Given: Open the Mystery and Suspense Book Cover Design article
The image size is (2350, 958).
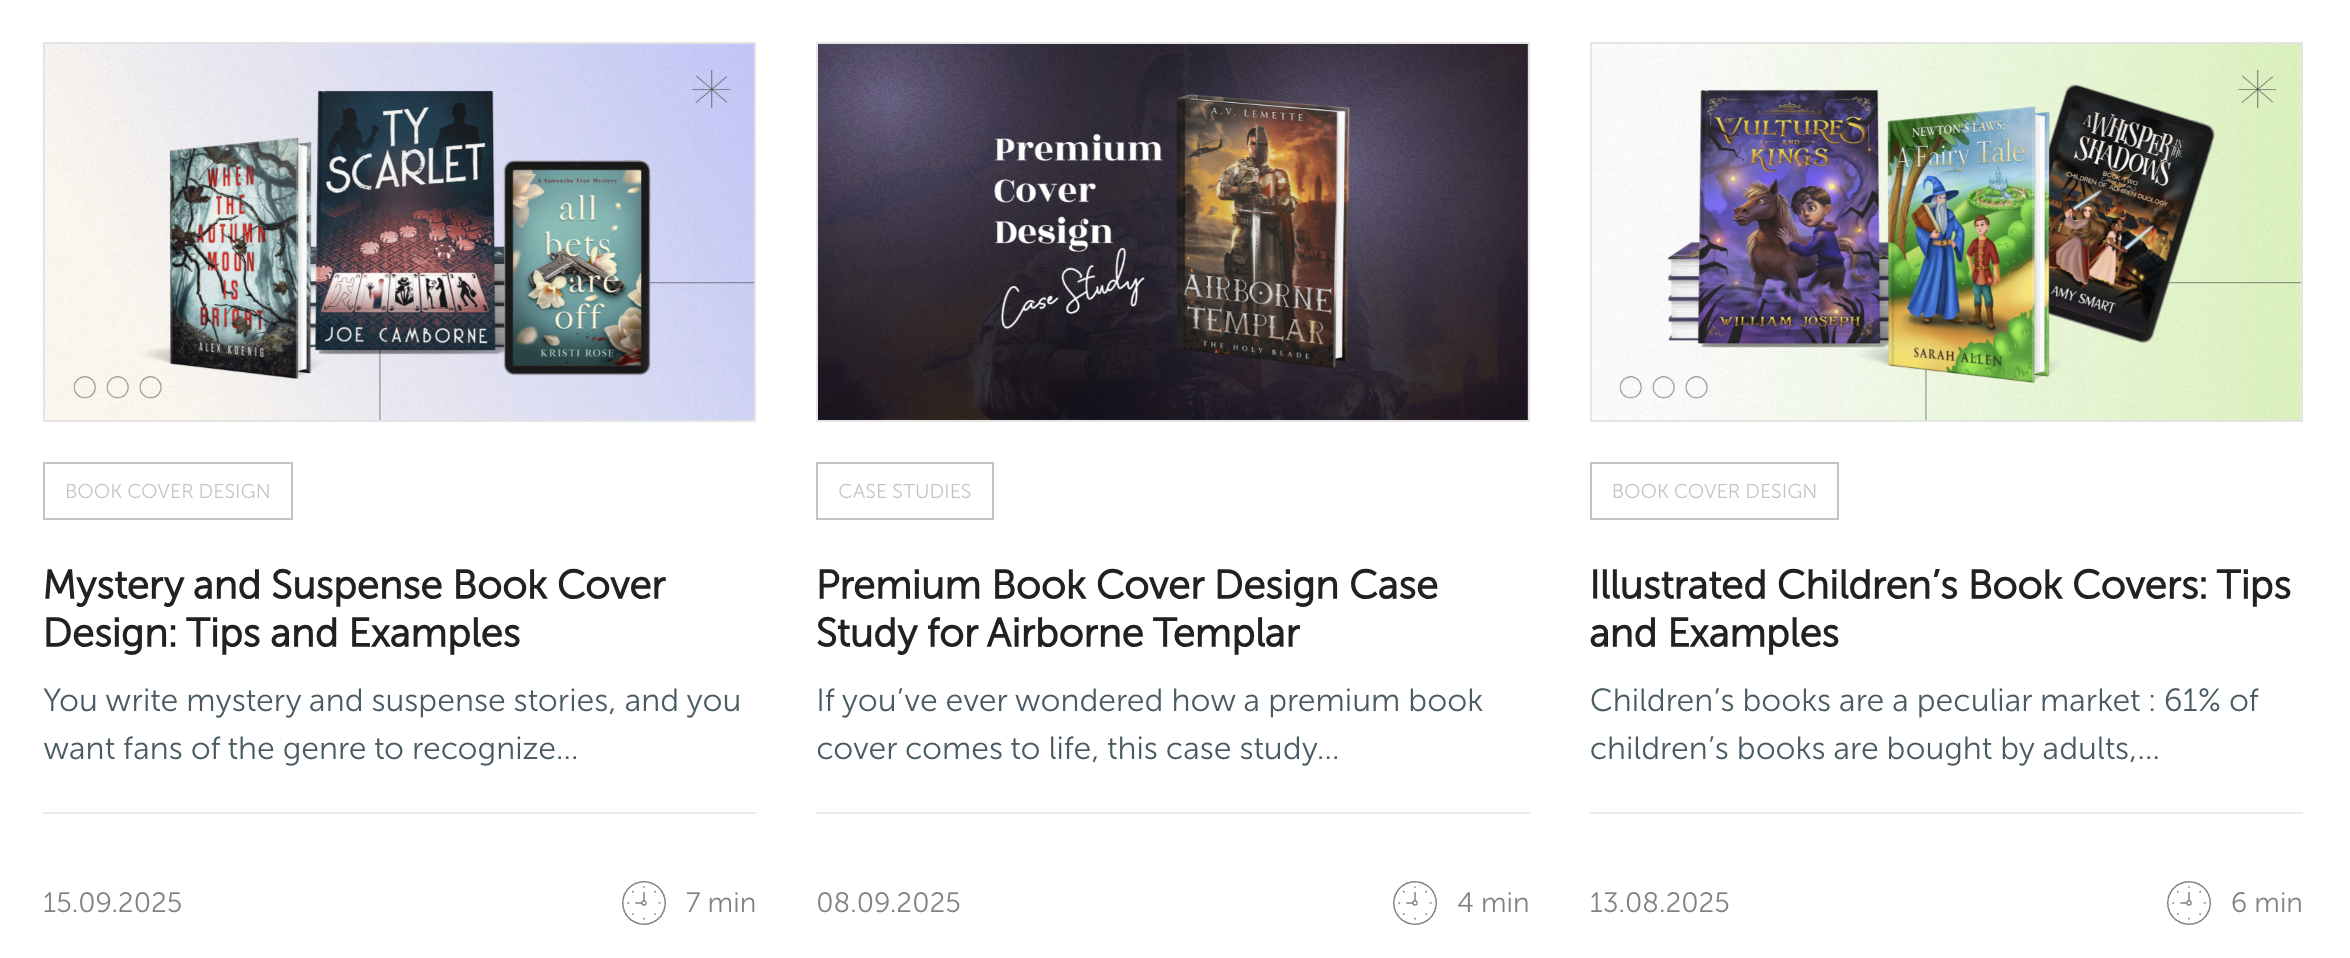Looking at the screenshot, I should (354, 609).
